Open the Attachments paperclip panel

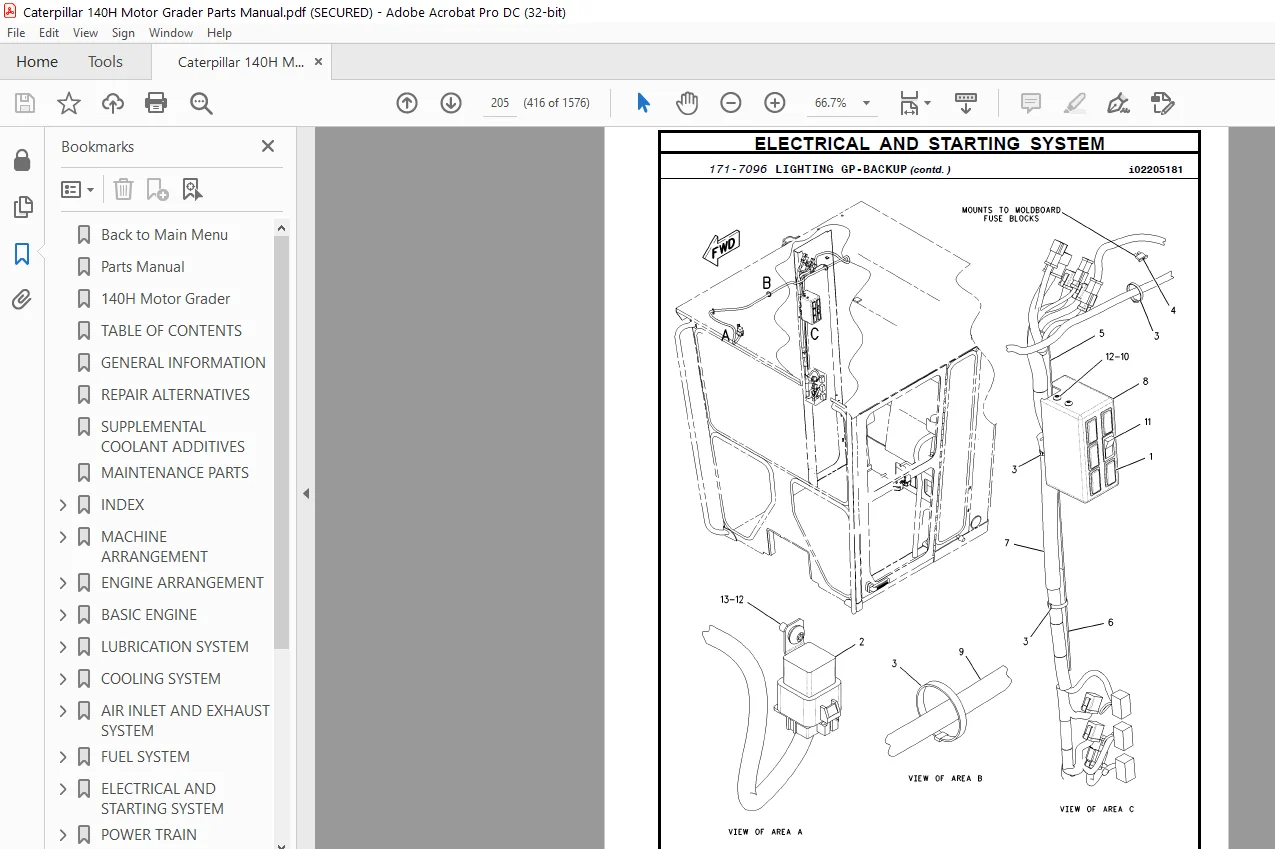pos(22,300)
